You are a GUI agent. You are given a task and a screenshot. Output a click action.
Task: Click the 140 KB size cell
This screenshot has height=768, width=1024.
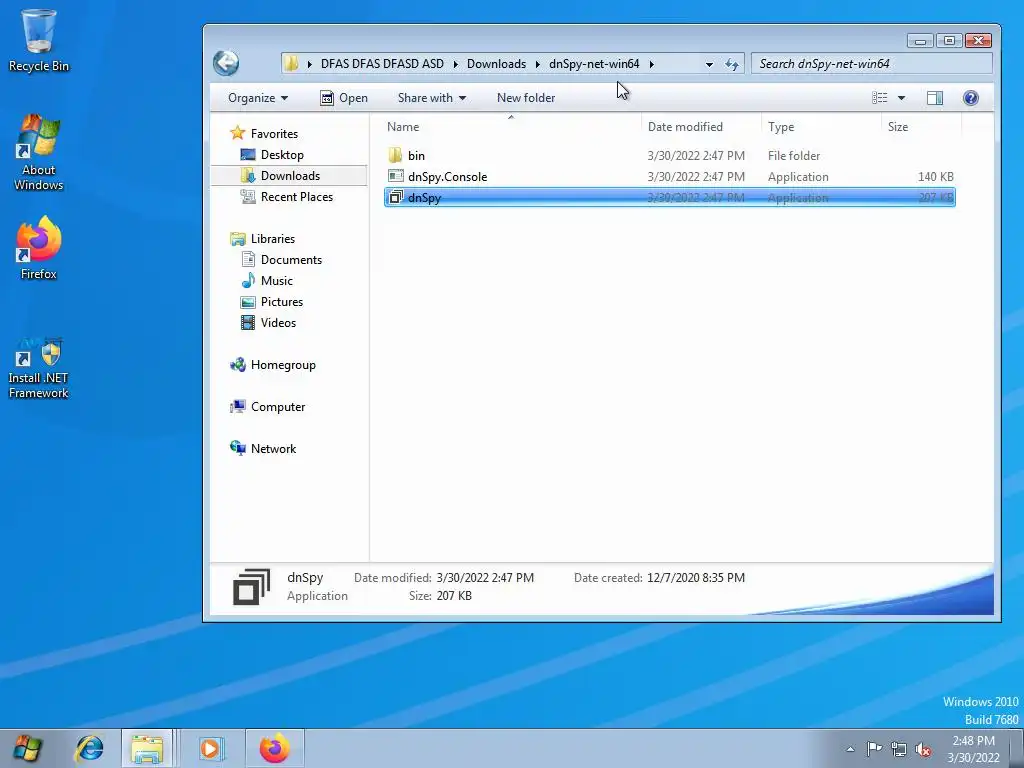(935, 176)
